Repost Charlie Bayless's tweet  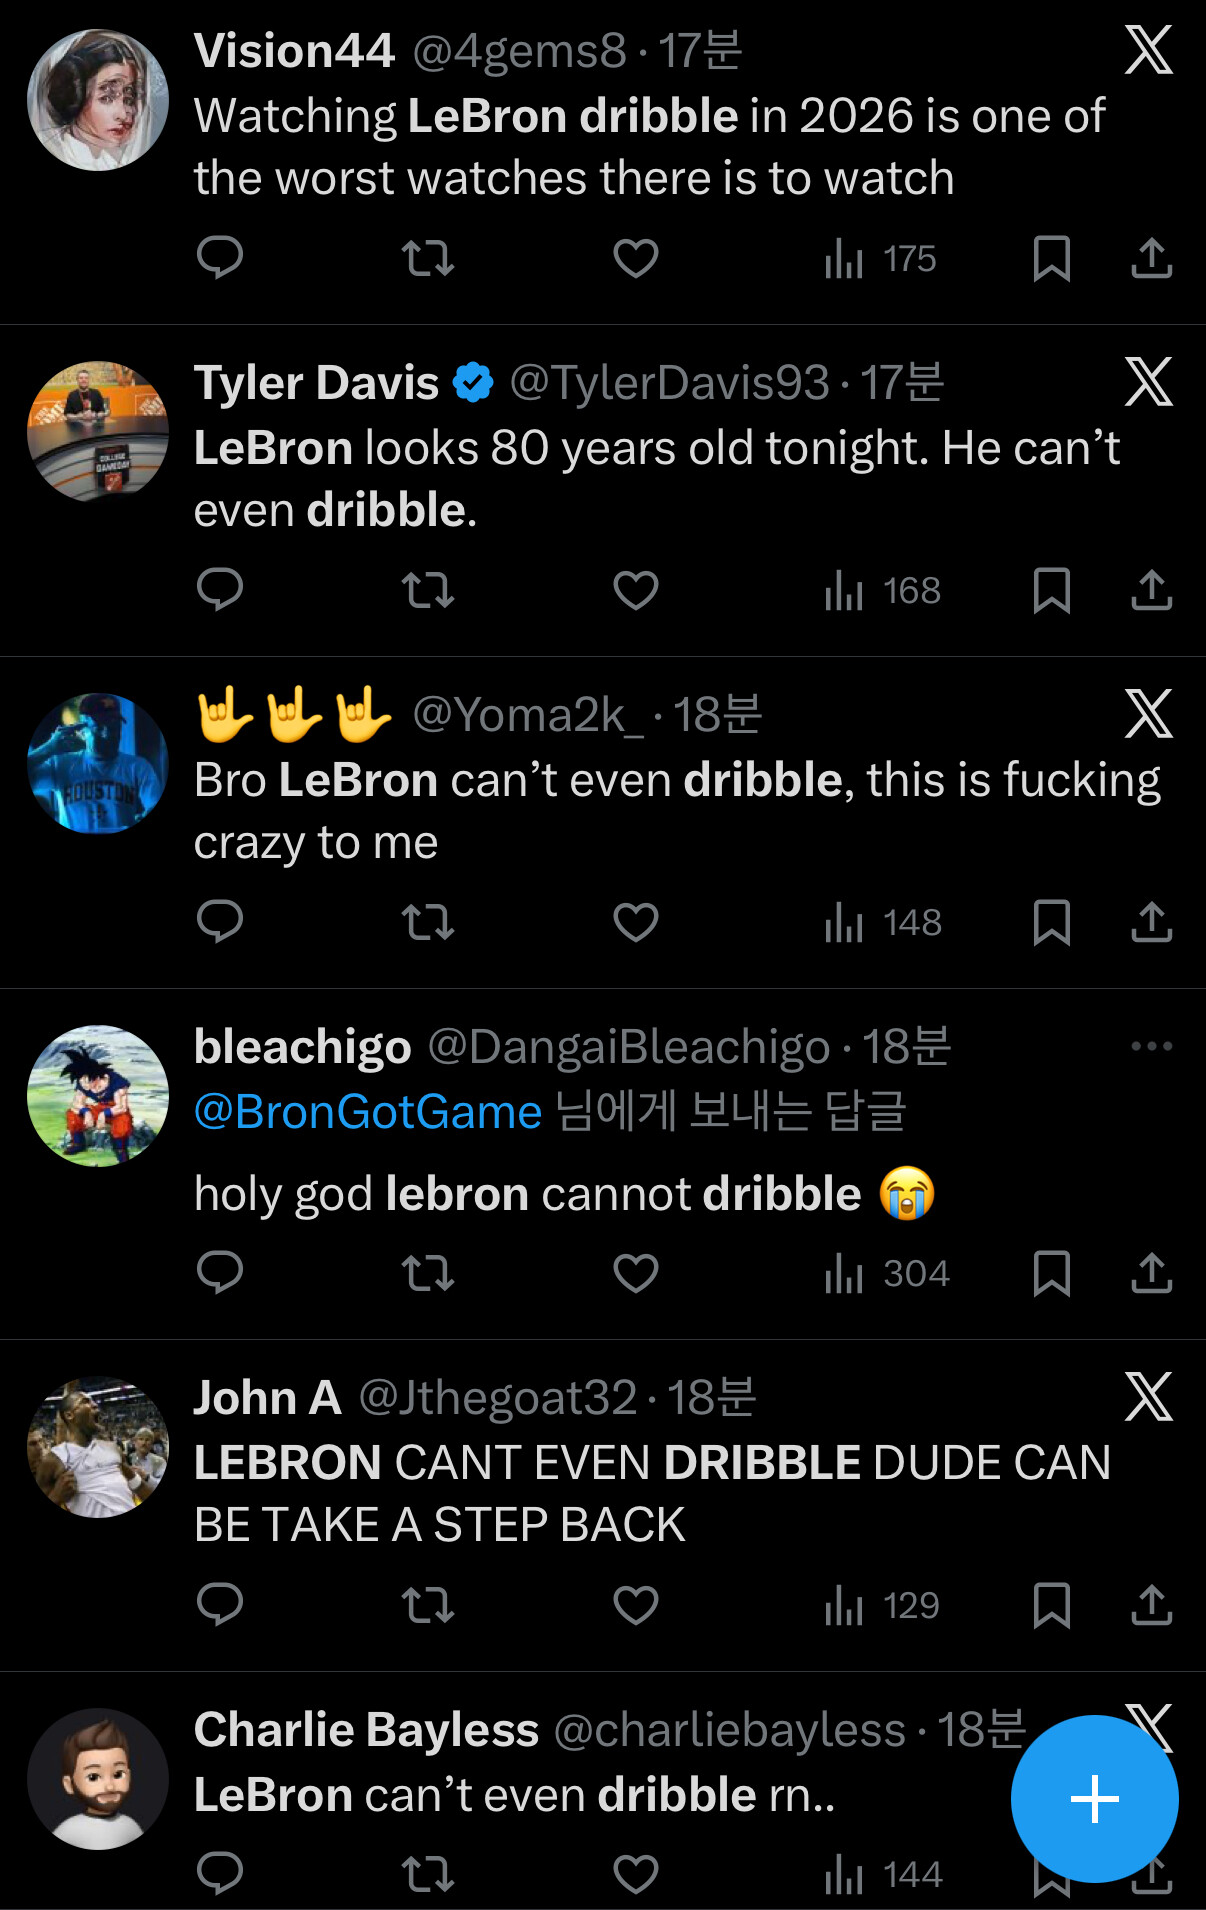tap(428, 1874)
